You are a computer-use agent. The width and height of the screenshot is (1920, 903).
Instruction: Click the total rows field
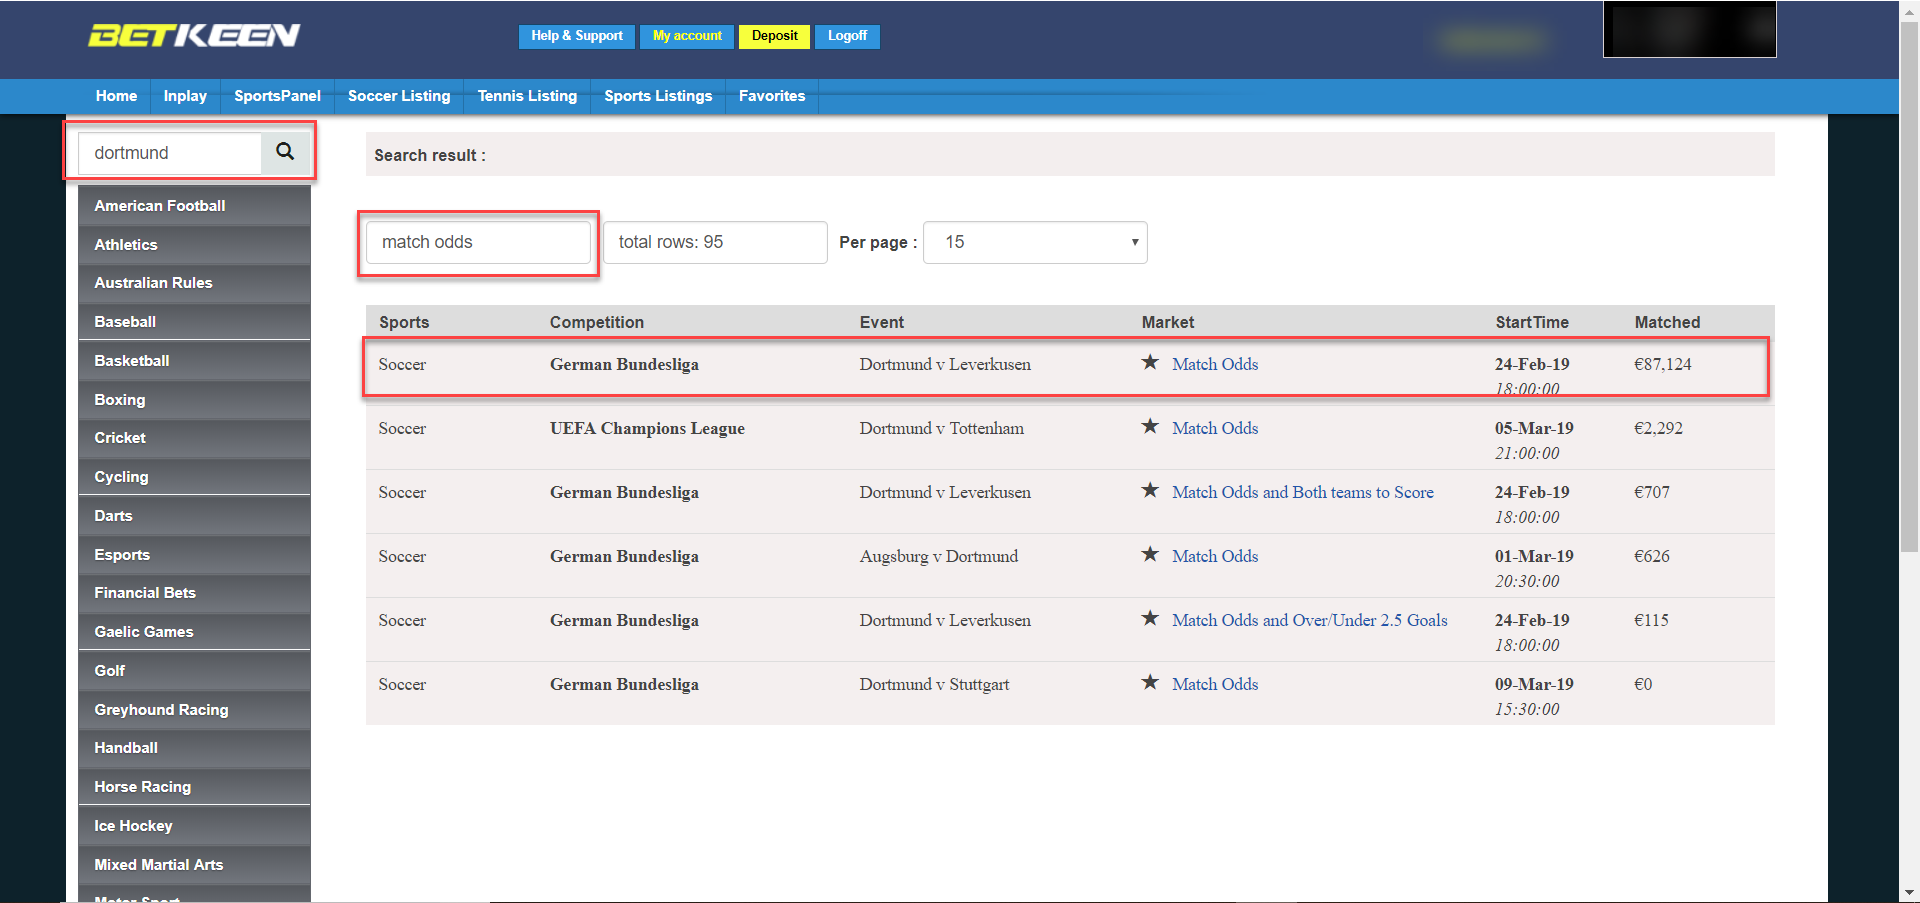(x=715, y=242)
